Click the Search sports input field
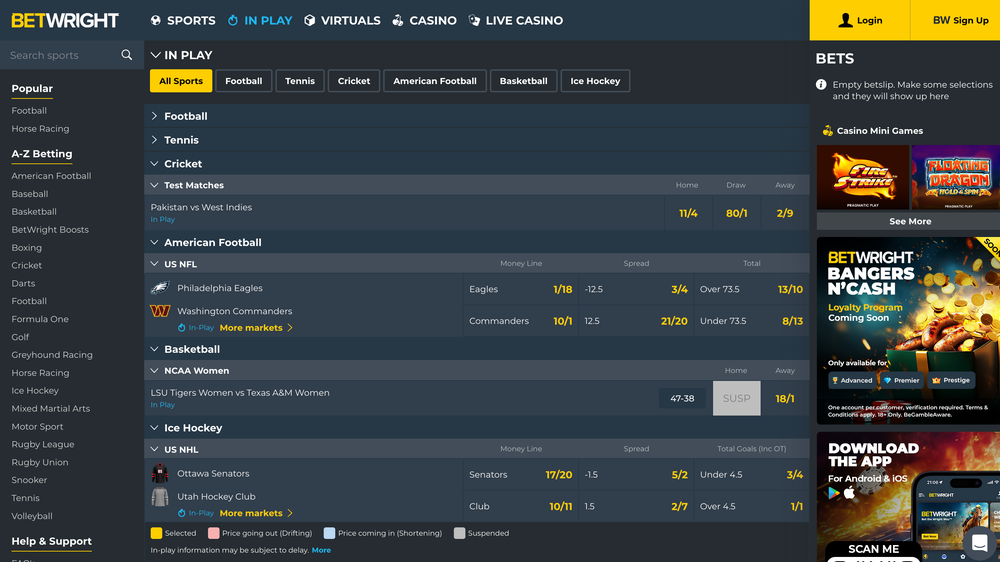The width and height of the screenshot is (1000, 562). click(64, 55)
